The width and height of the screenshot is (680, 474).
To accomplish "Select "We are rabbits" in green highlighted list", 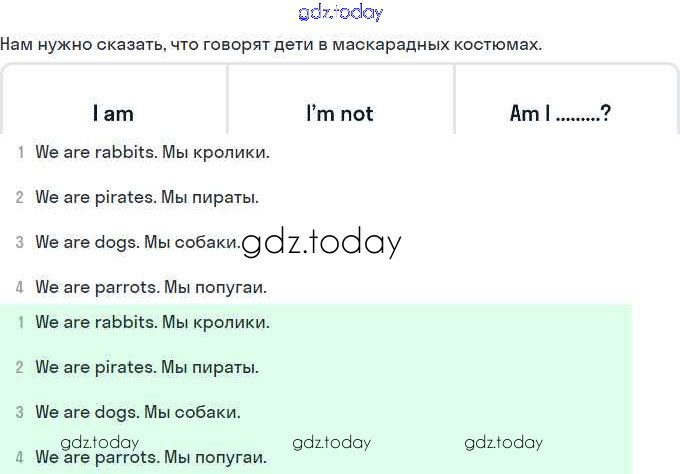I will coord(152,322).
